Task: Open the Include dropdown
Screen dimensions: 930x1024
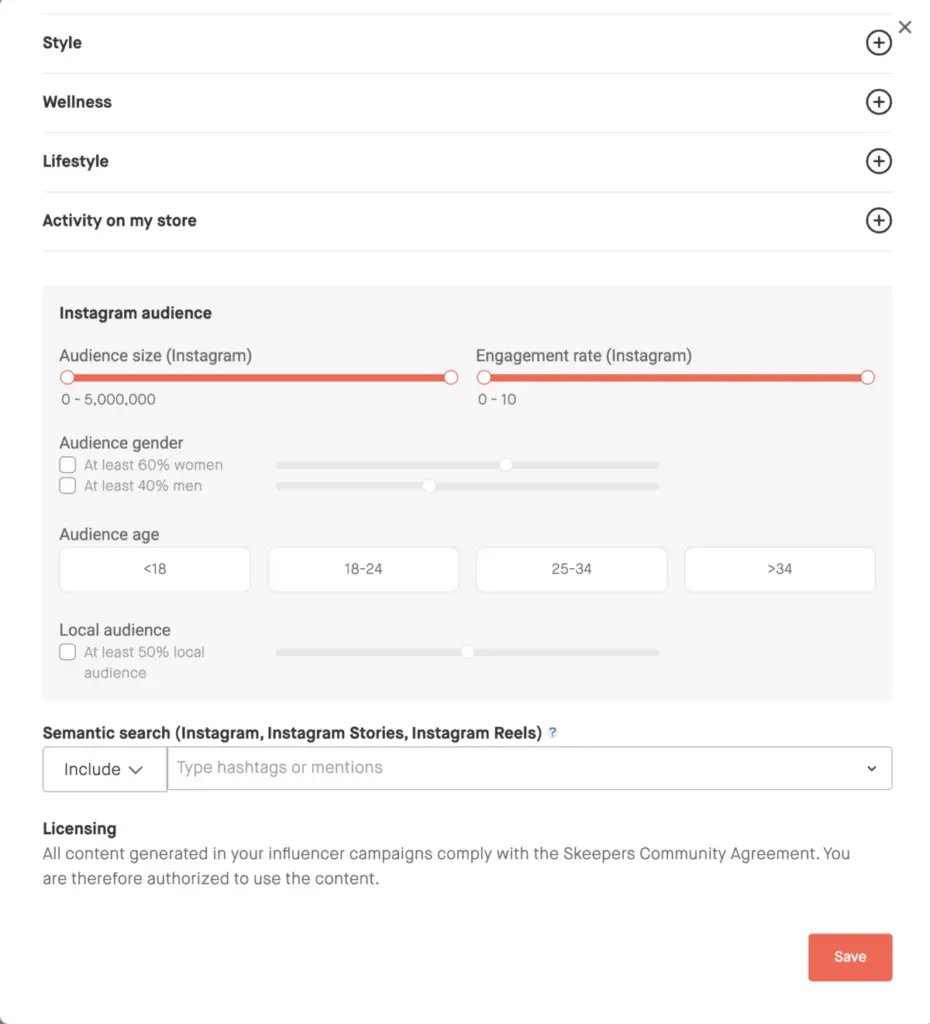Action: point(104,769)
